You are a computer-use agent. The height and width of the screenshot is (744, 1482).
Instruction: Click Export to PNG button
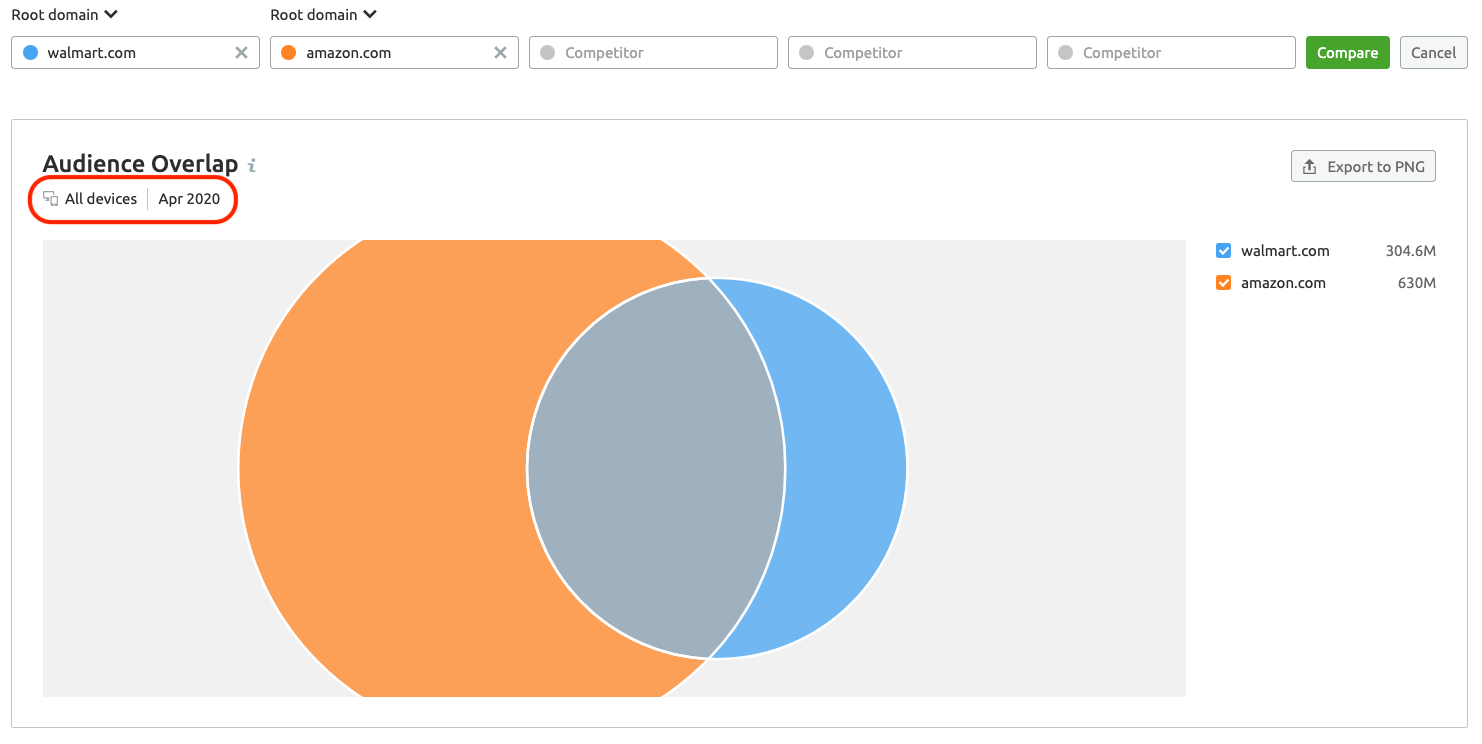1363,167
